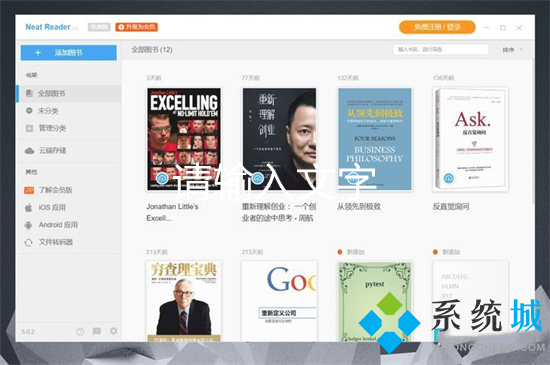
Task: Open the Google cover book
Action: click(279, 301)
